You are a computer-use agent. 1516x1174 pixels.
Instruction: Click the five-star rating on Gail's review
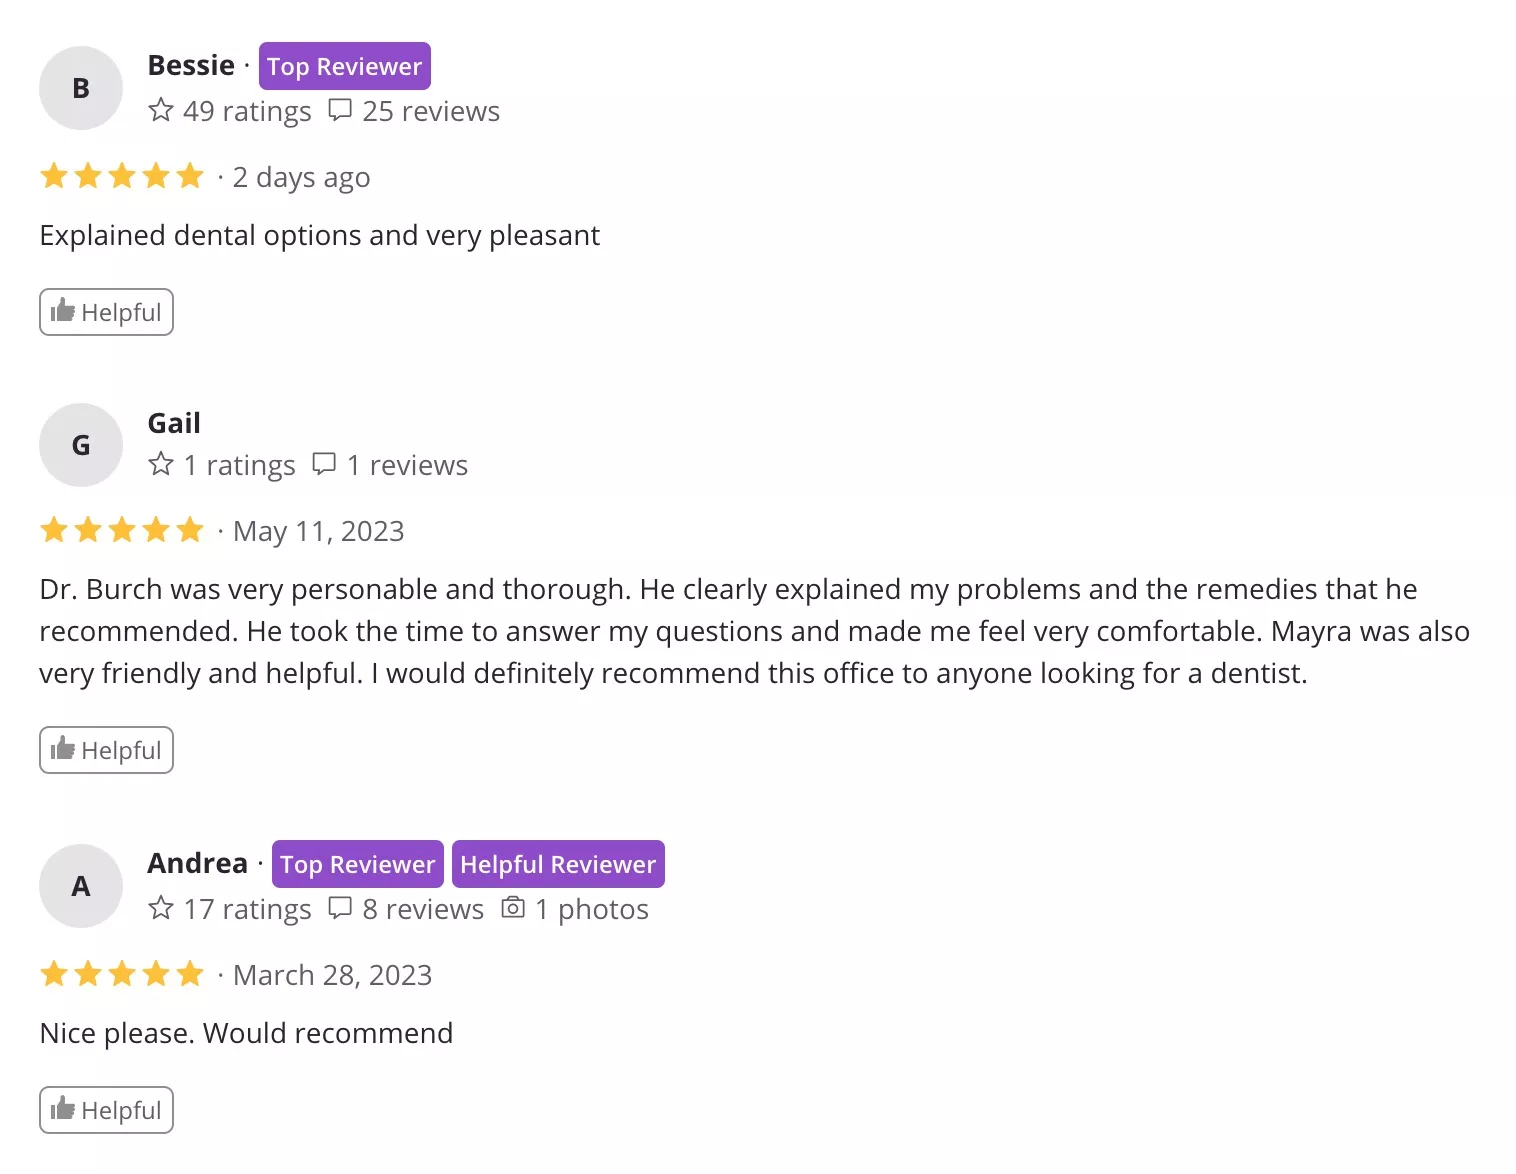tap(122, 530)
